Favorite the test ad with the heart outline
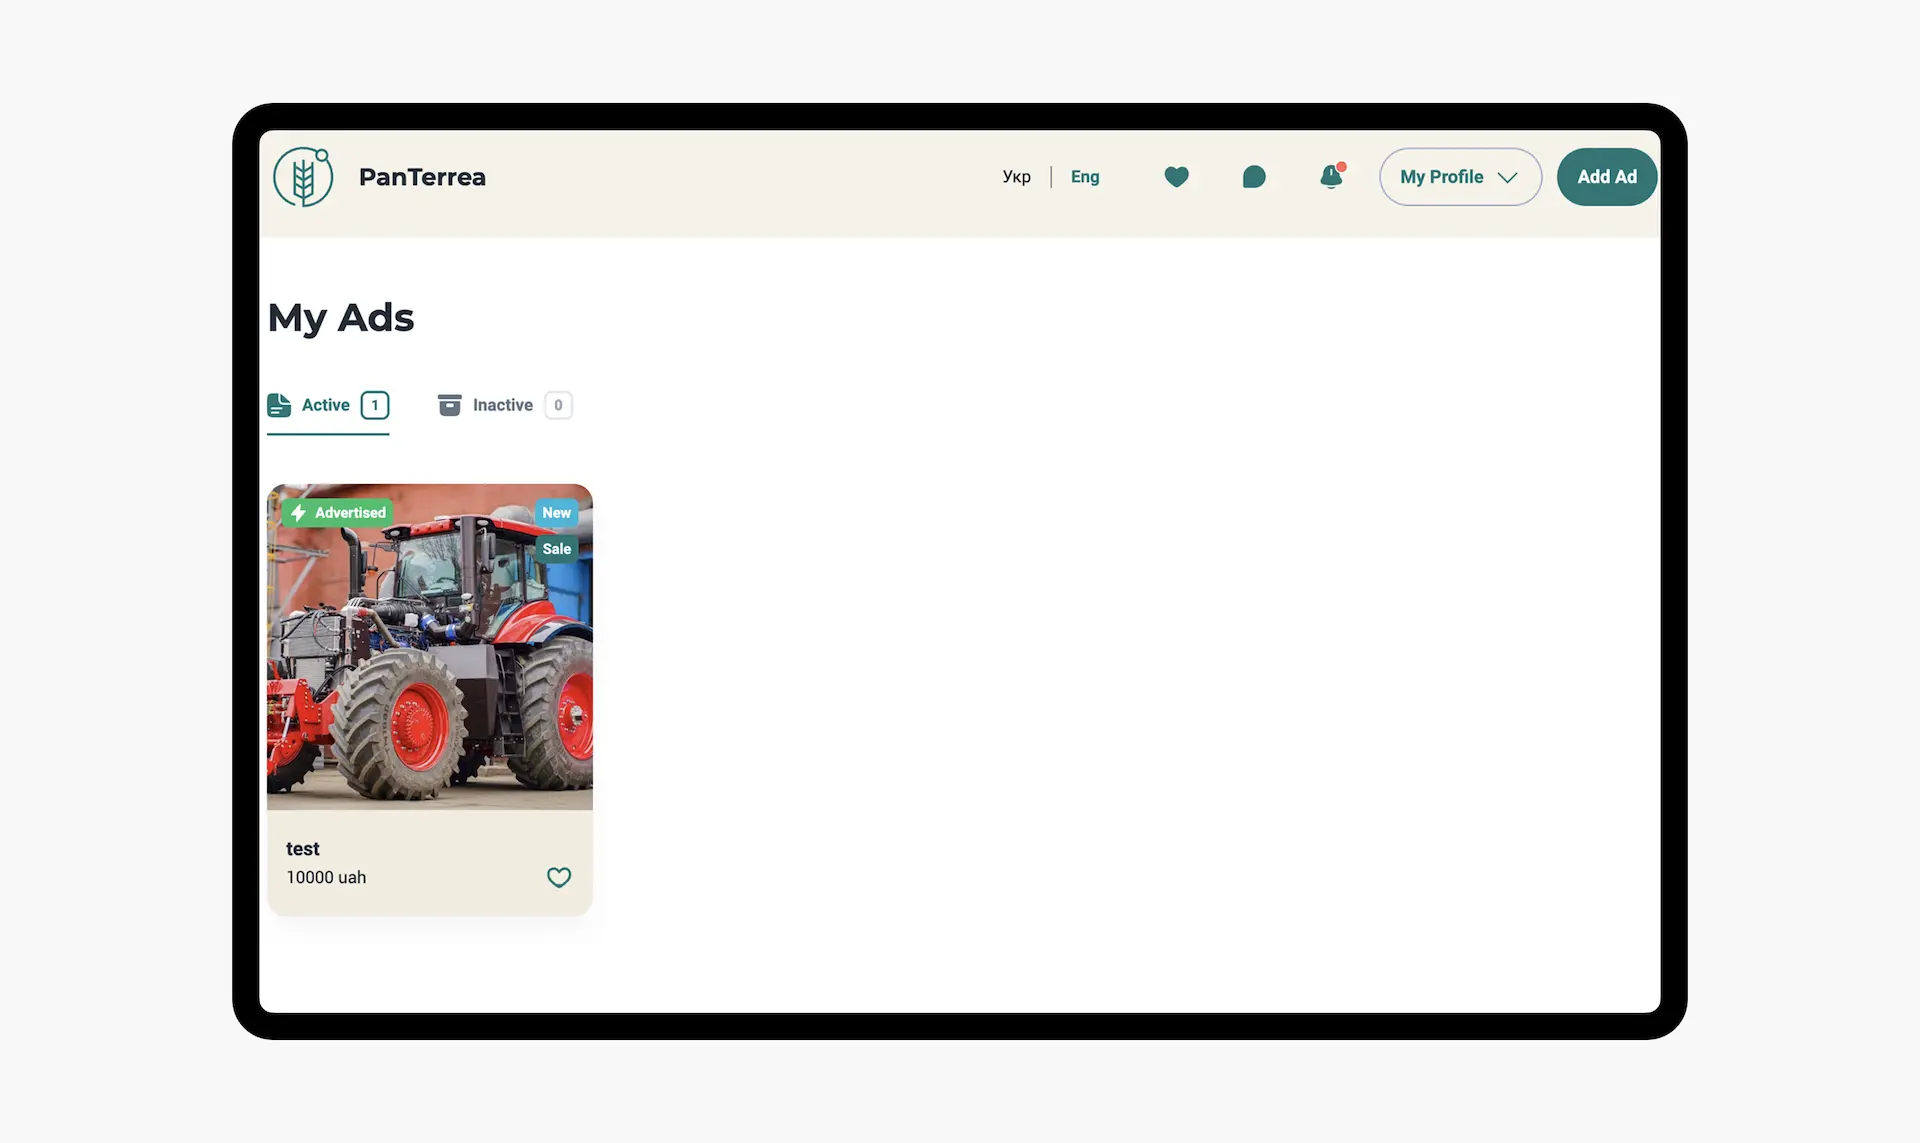This screenshot has width=1920, height=1143. 558,877
